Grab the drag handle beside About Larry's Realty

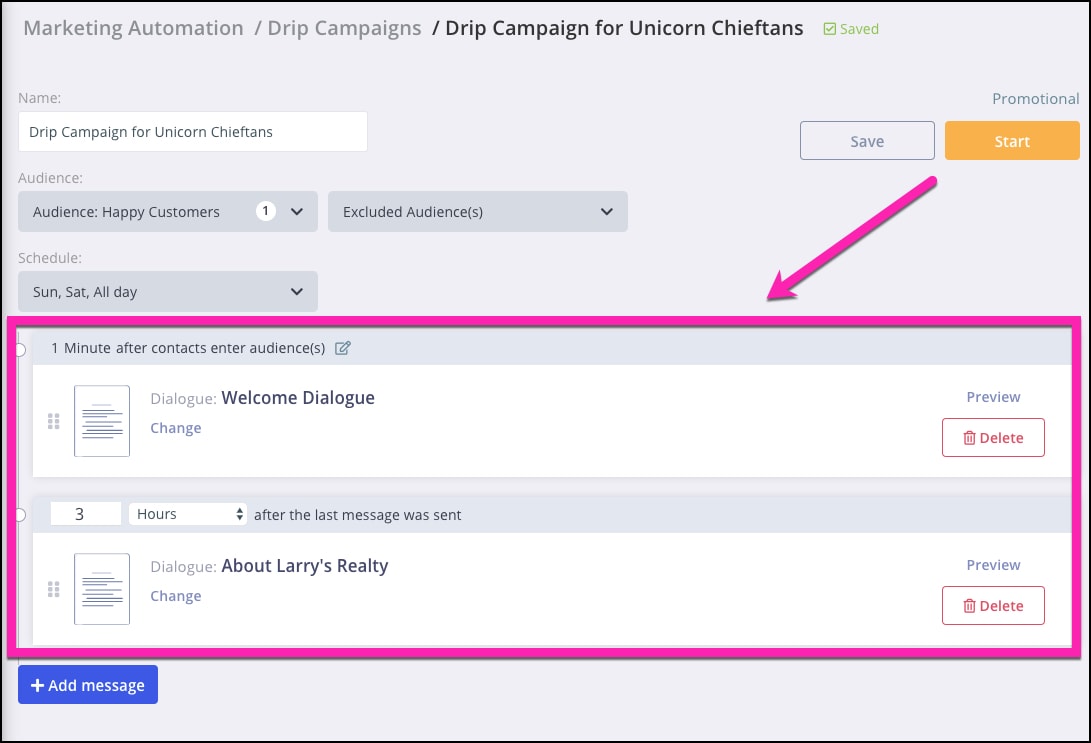[x=54, y=589]
